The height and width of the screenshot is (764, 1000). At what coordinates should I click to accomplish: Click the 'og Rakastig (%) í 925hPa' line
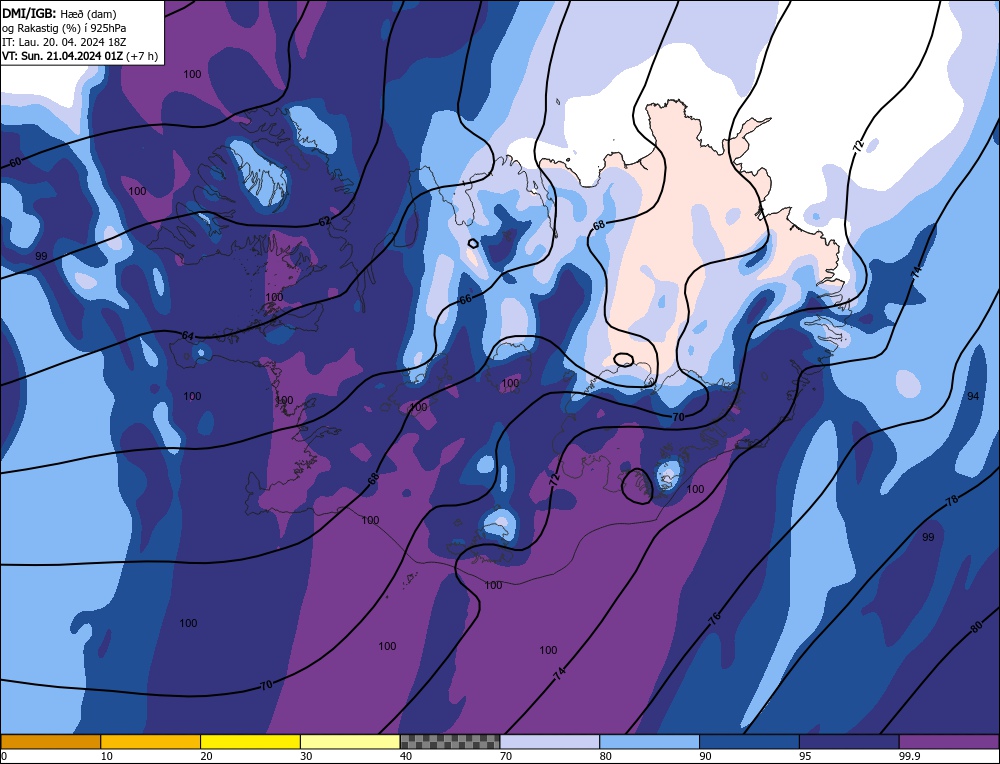pos(64,28)
